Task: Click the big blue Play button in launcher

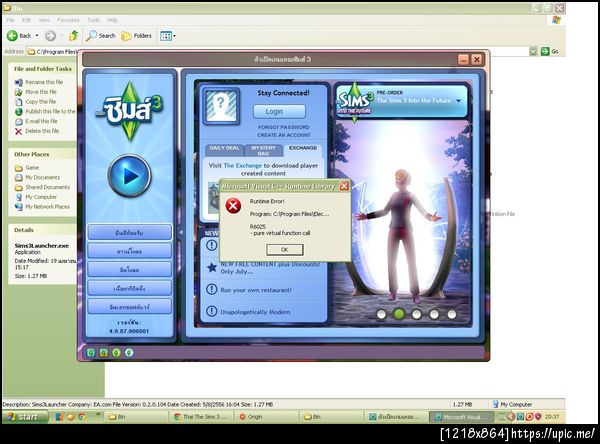Action: click(x=129, y=176)
